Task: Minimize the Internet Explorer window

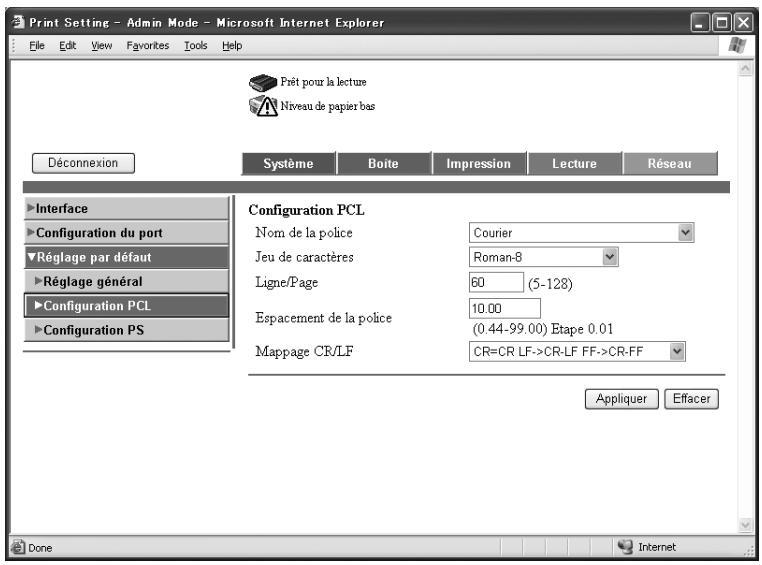Action: pyautogui.click(x=700, y=22)
